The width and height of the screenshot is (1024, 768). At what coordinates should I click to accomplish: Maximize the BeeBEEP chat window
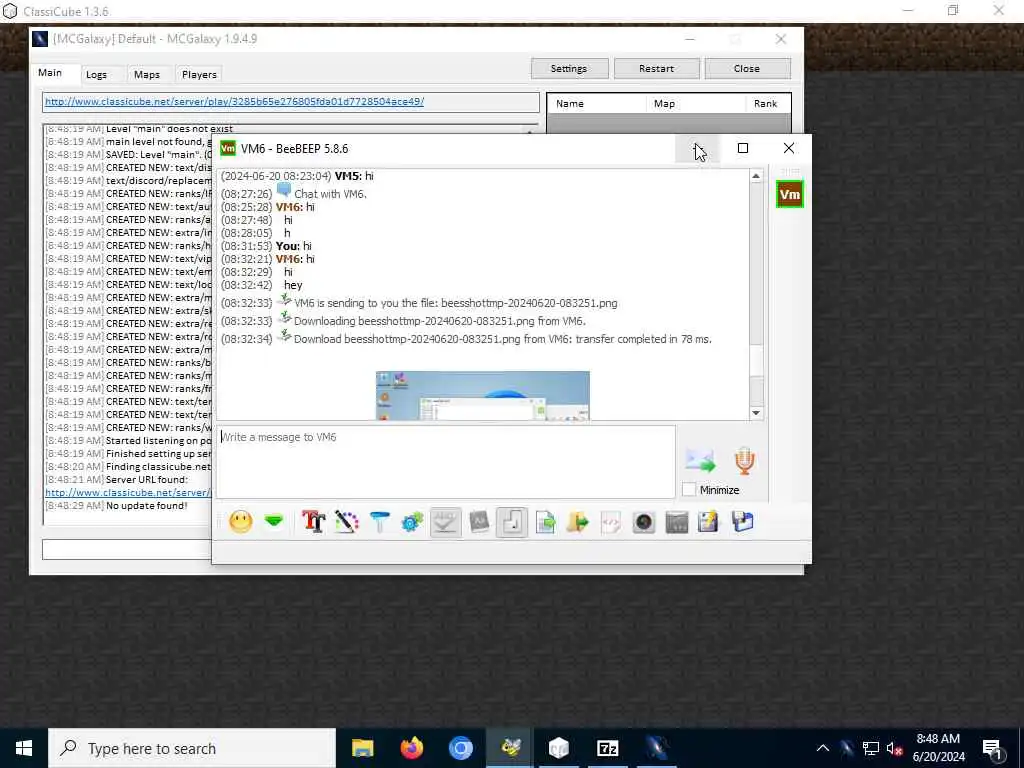(x=743, y=148)
